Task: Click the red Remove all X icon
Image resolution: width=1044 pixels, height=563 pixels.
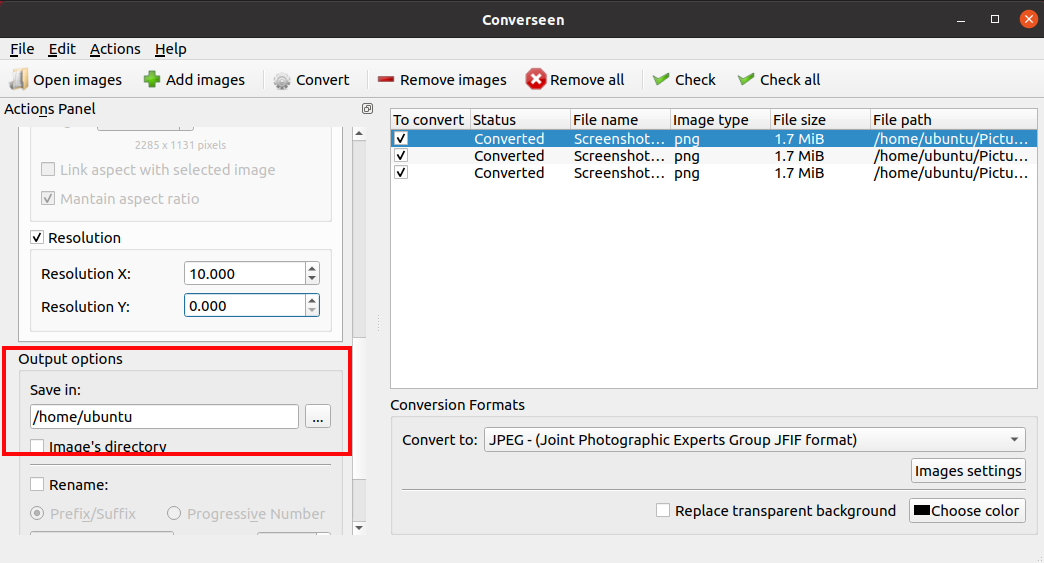Action: coord(535,79)
